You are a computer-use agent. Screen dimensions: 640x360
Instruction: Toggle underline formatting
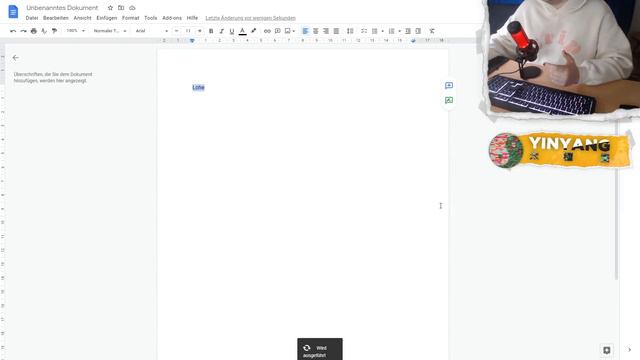[x=232, y=31]
